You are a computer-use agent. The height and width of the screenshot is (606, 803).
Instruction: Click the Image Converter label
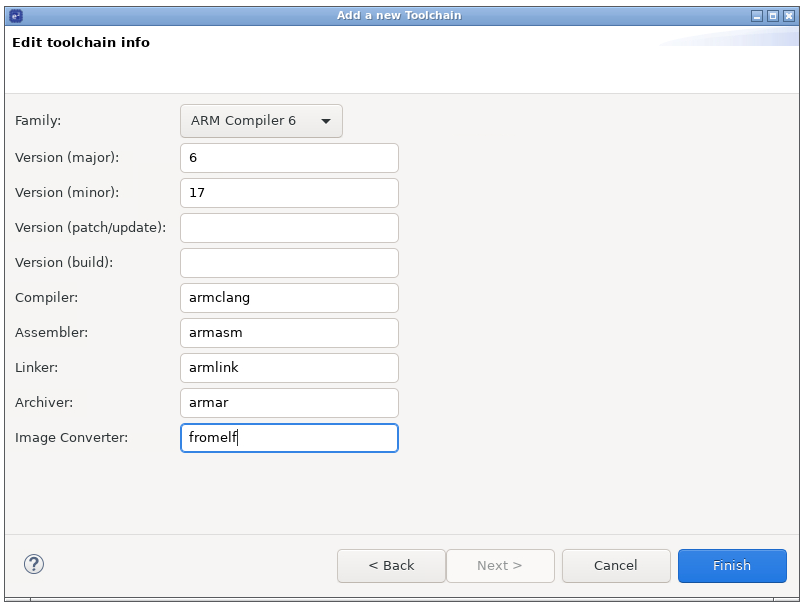pyautogui.click(x=72, y=438)
